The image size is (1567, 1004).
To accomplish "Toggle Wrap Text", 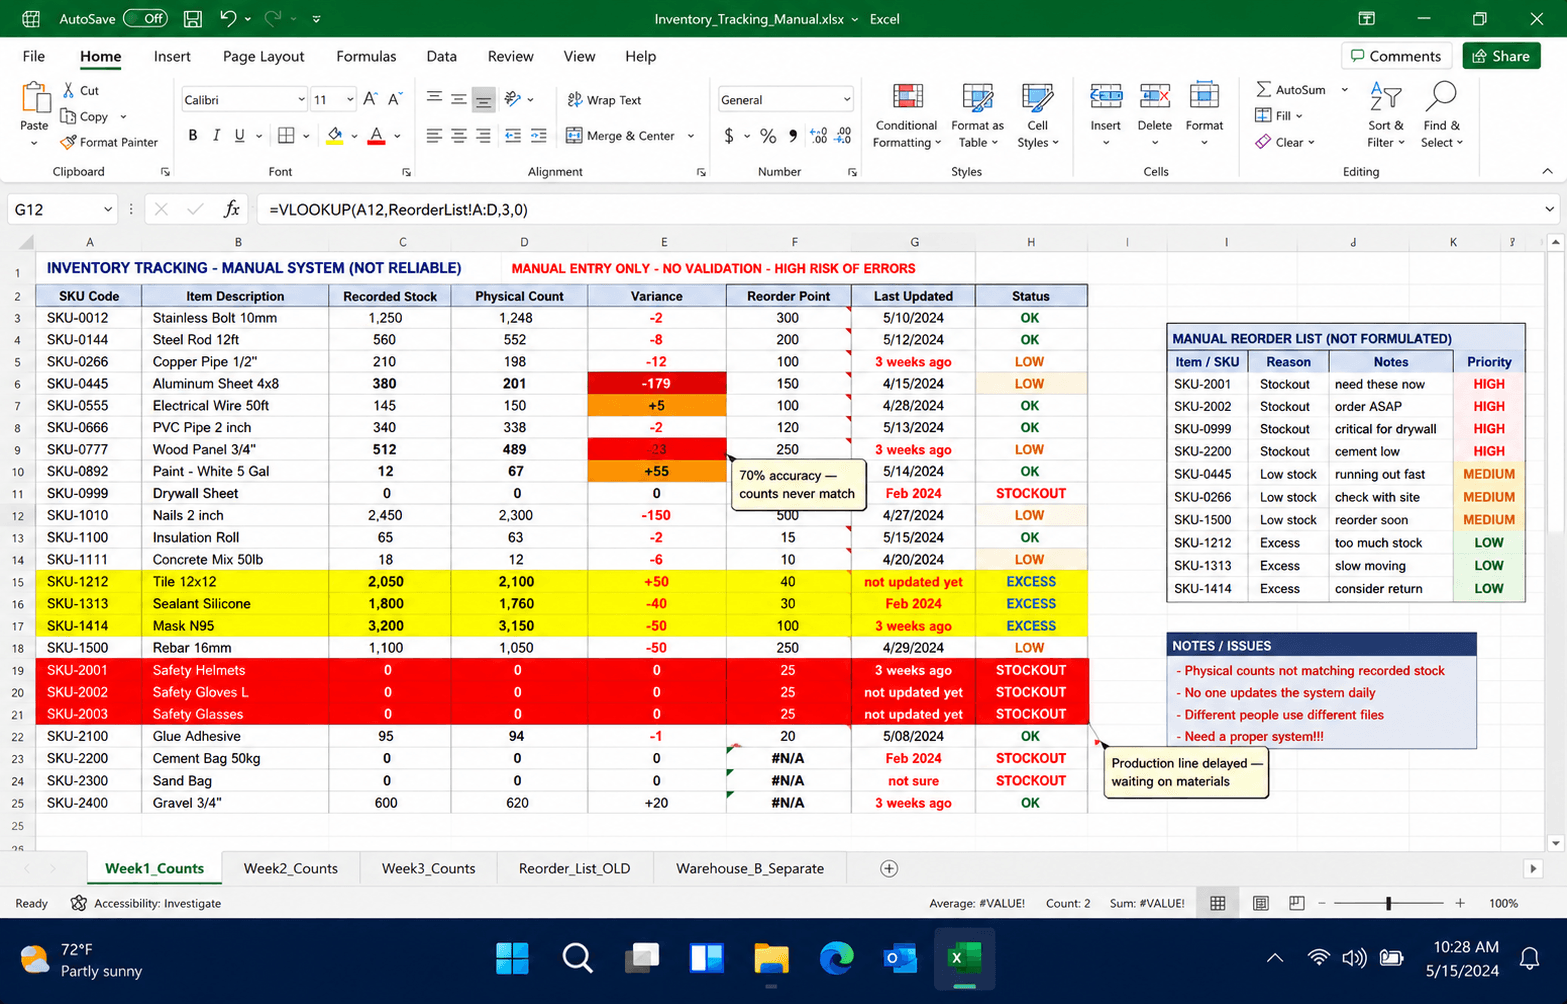I will click(604, 100).
